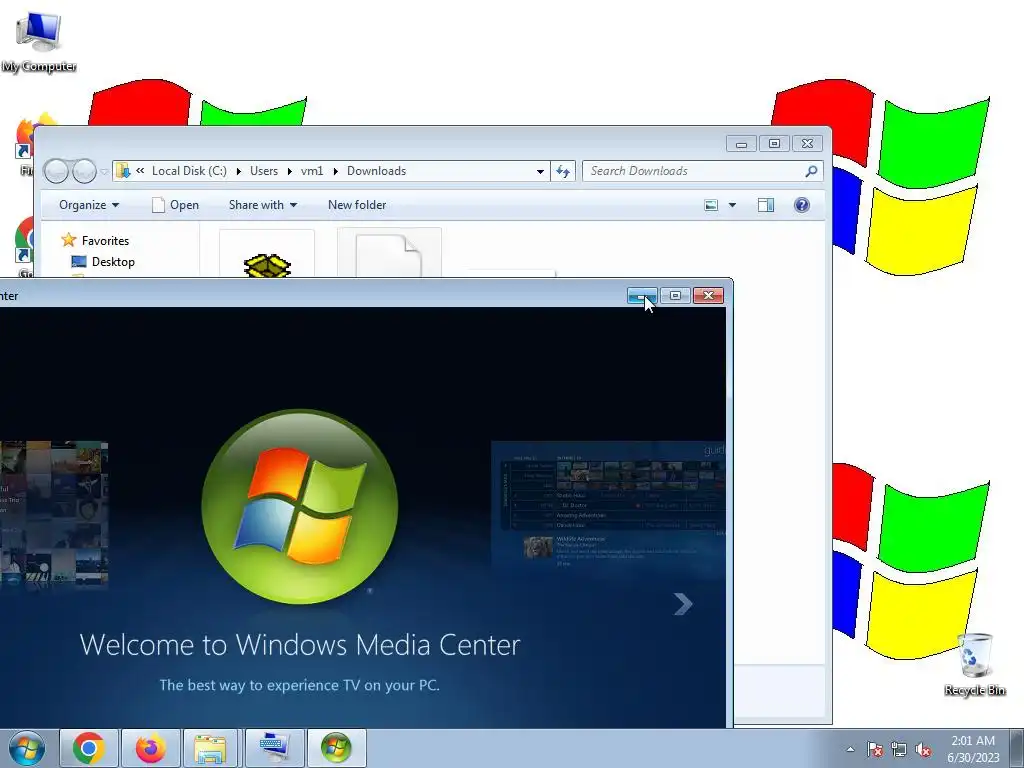Screen dimensions: 1024x768
Task: Select Desktop under Favorites
Action: (103, 262)
